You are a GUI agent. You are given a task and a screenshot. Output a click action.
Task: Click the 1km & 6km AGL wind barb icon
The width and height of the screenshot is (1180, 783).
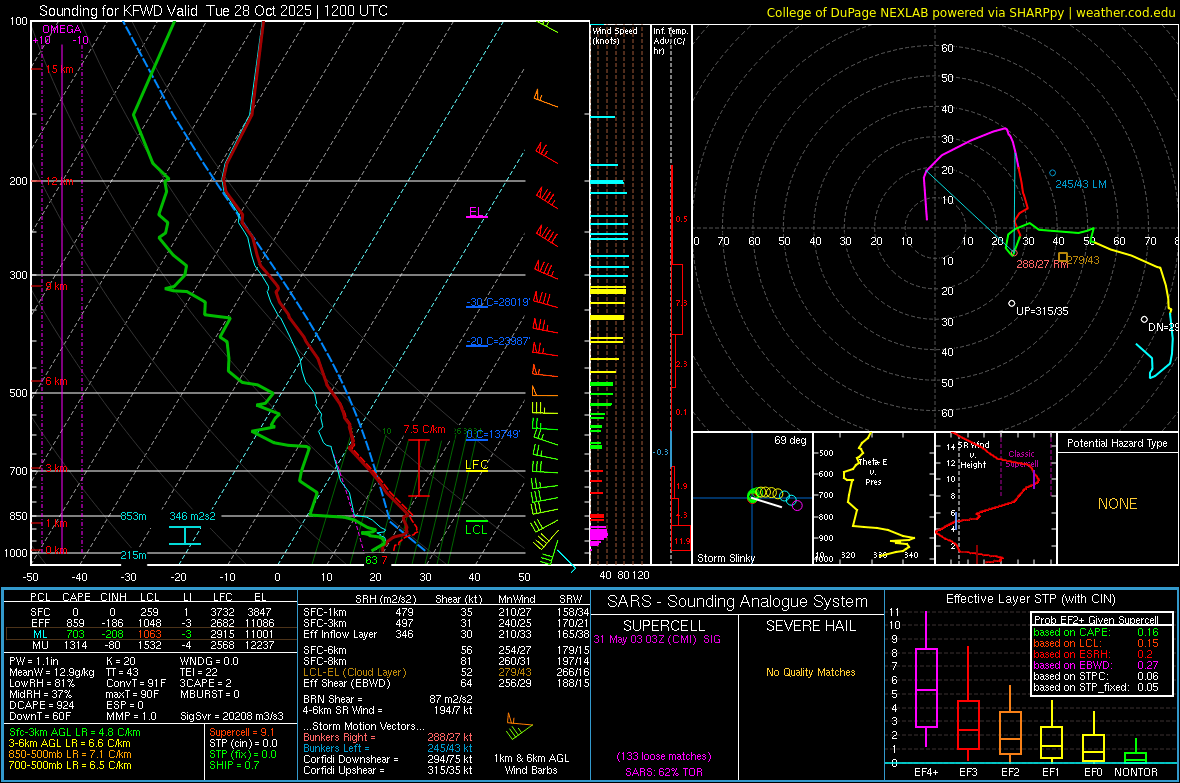(x=518, y=728)
